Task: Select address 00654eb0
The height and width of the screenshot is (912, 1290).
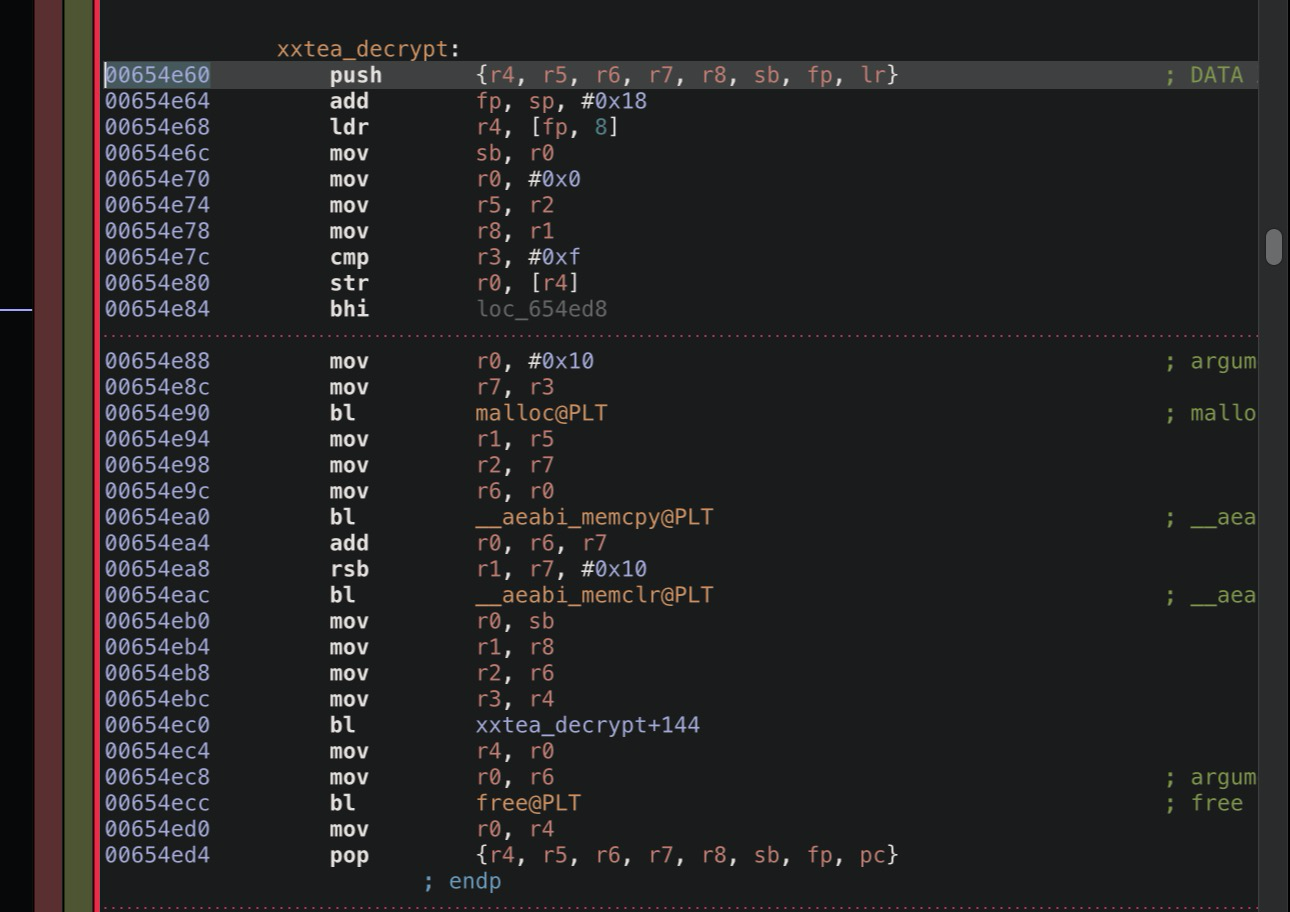Action: click(158, 621)
